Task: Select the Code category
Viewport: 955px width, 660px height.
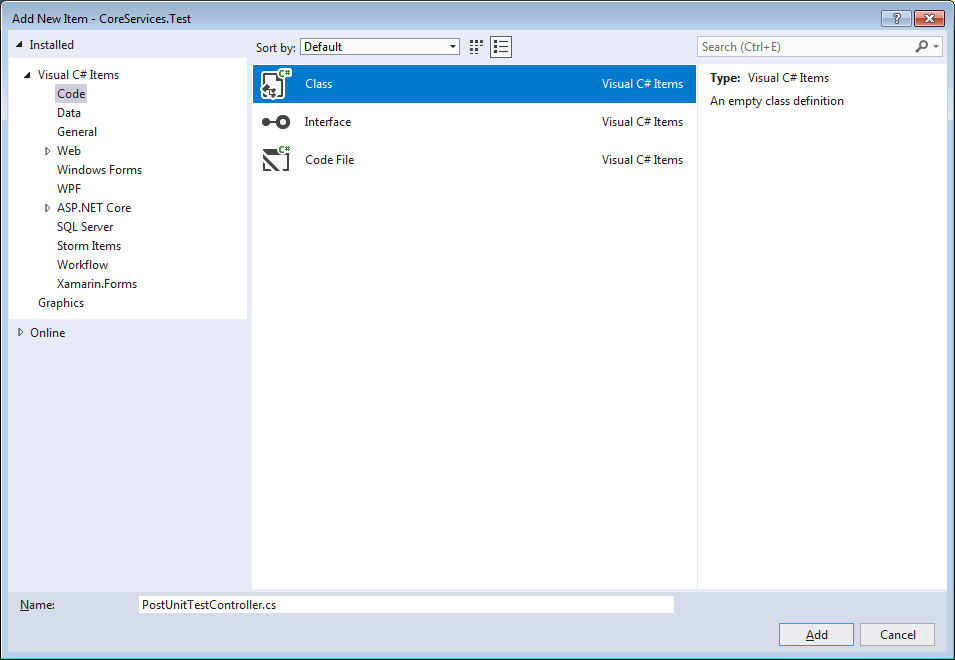Action: tap(71, 94)
